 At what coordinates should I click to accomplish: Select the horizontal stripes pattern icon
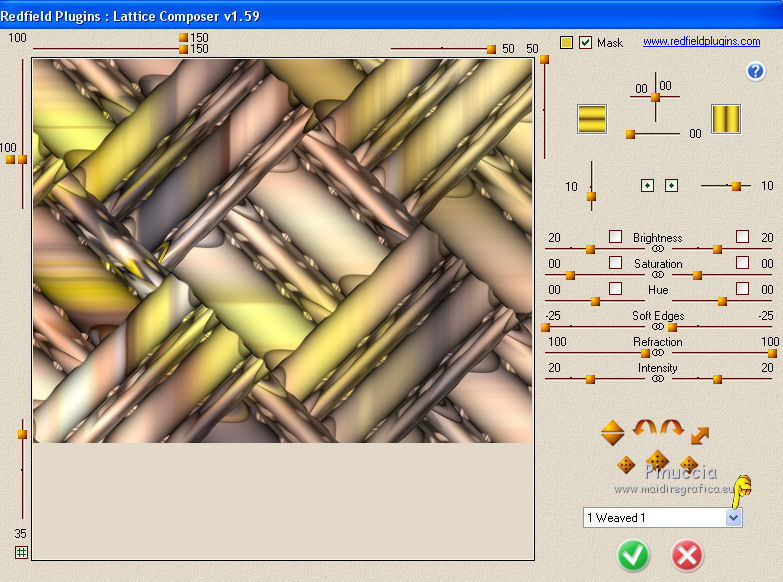tap(592, 119)
